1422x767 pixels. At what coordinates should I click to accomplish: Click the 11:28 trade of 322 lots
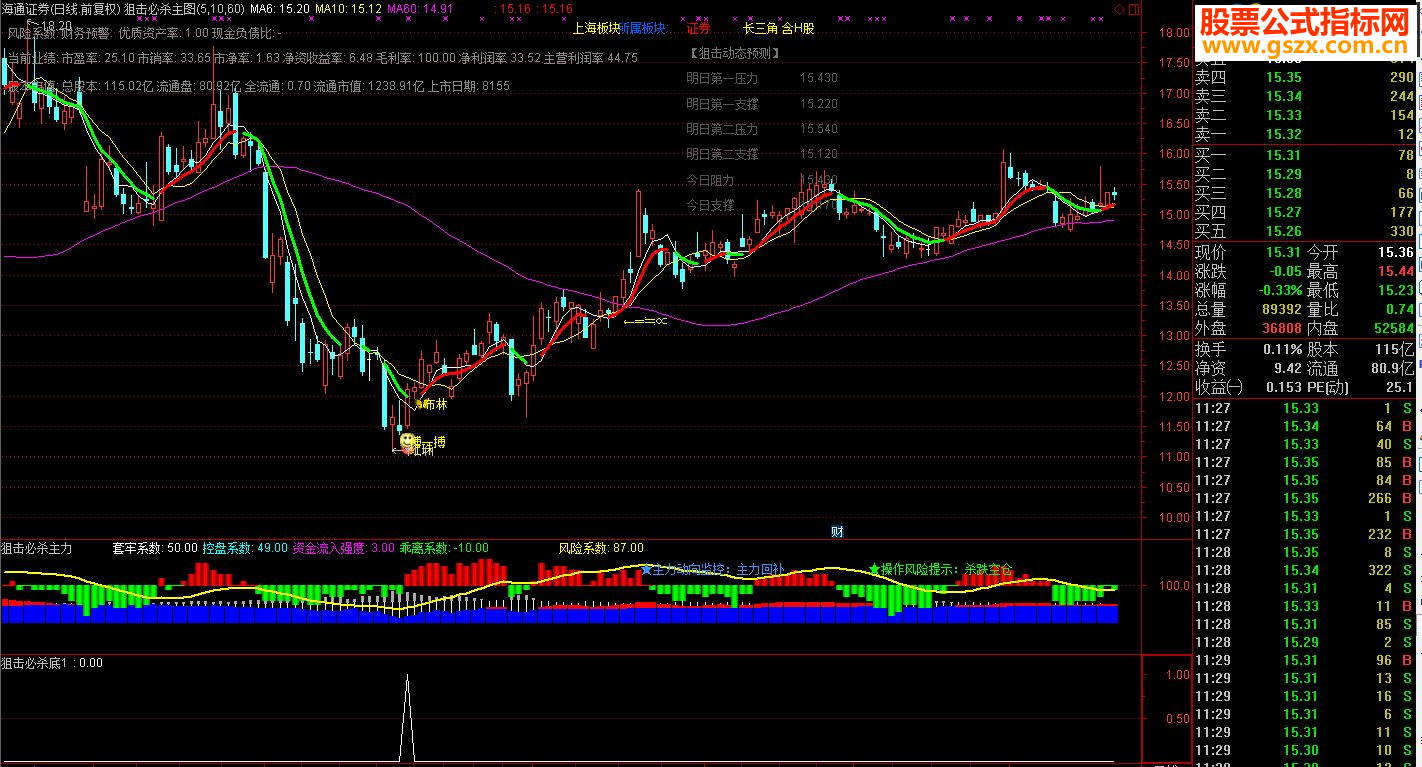click(x=1306, y=570)
